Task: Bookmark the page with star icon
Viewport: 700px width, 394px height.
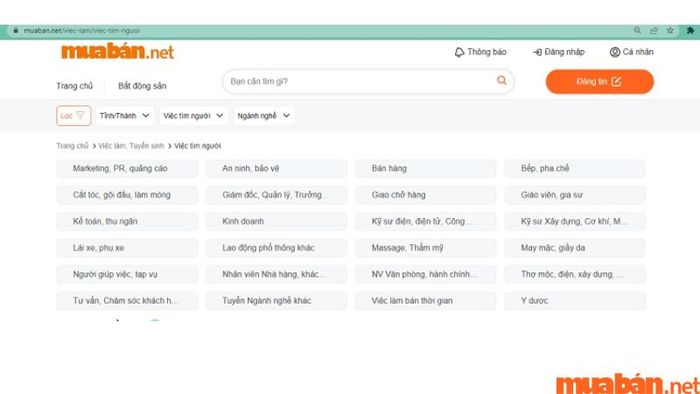Action: coord(670,30)
